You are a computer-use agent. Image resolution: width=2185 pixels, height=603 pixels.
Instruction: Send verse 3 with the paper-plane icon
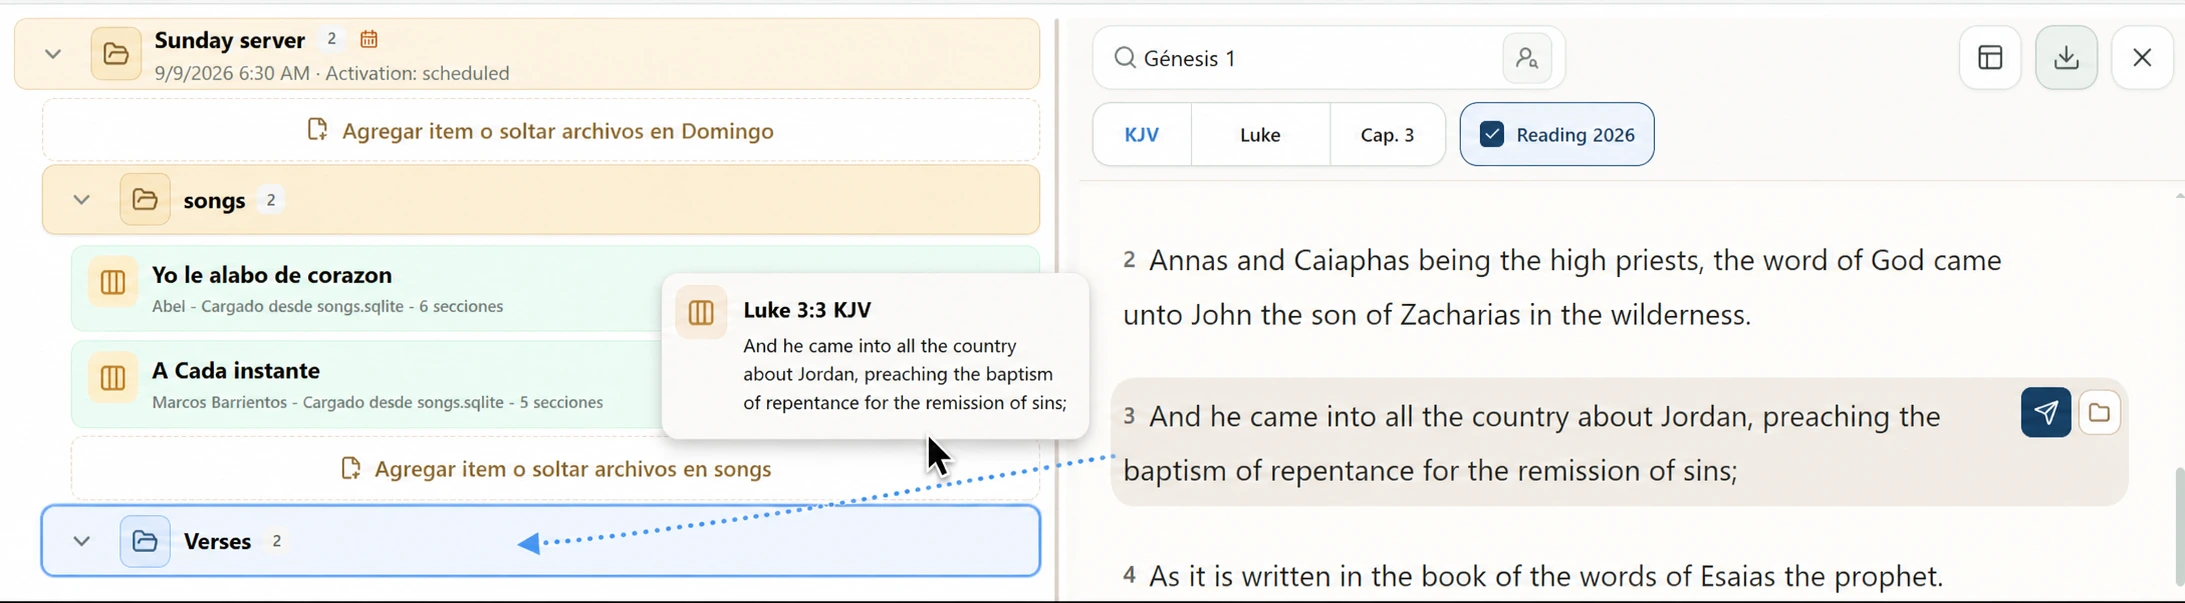(2045, 412)
